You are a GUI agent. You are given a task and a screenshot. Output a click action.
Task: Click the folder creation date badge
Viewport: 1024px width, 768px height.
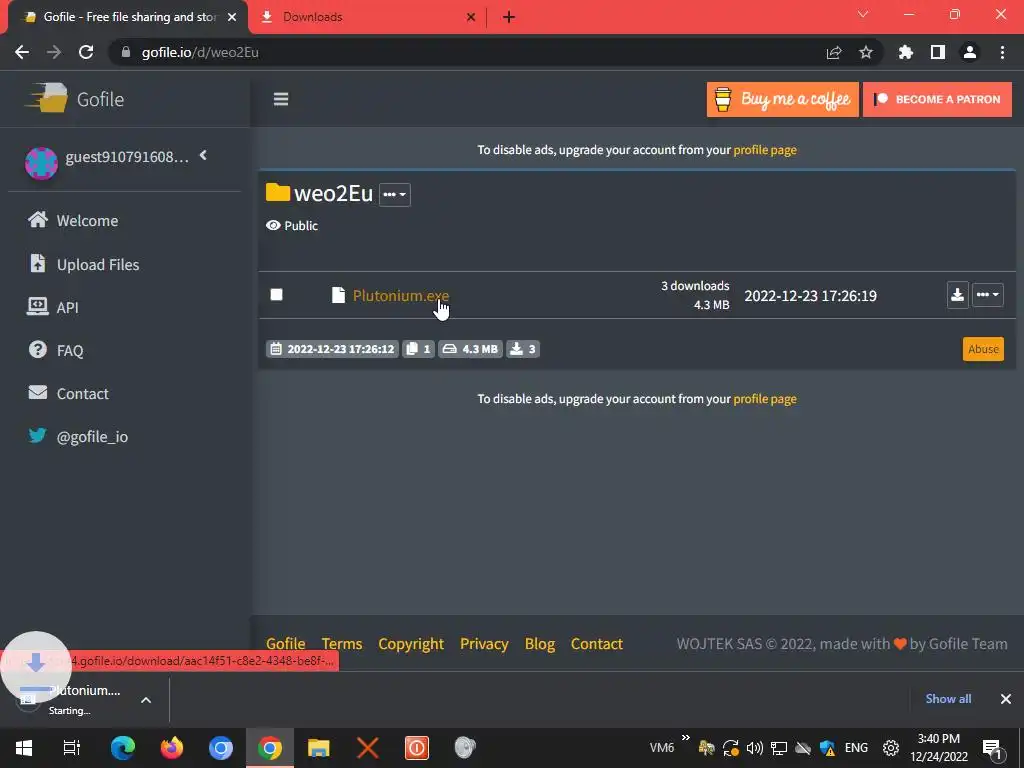click(332, 349)
